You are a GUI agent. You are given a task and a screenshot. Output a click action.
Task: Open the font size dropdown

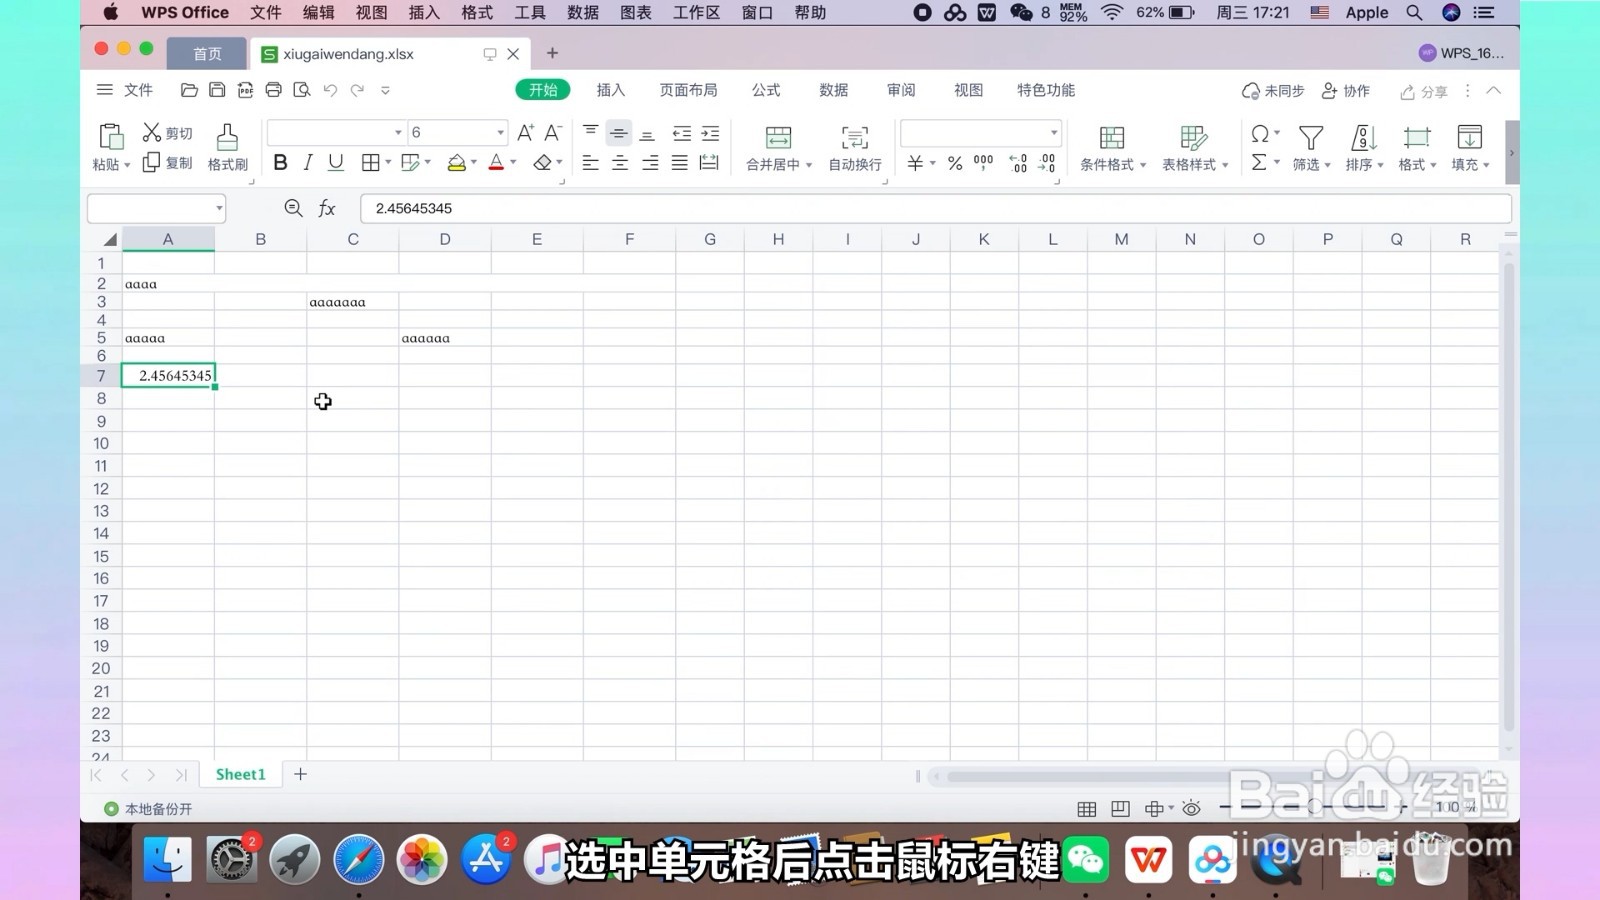click(x=500, y=132)
